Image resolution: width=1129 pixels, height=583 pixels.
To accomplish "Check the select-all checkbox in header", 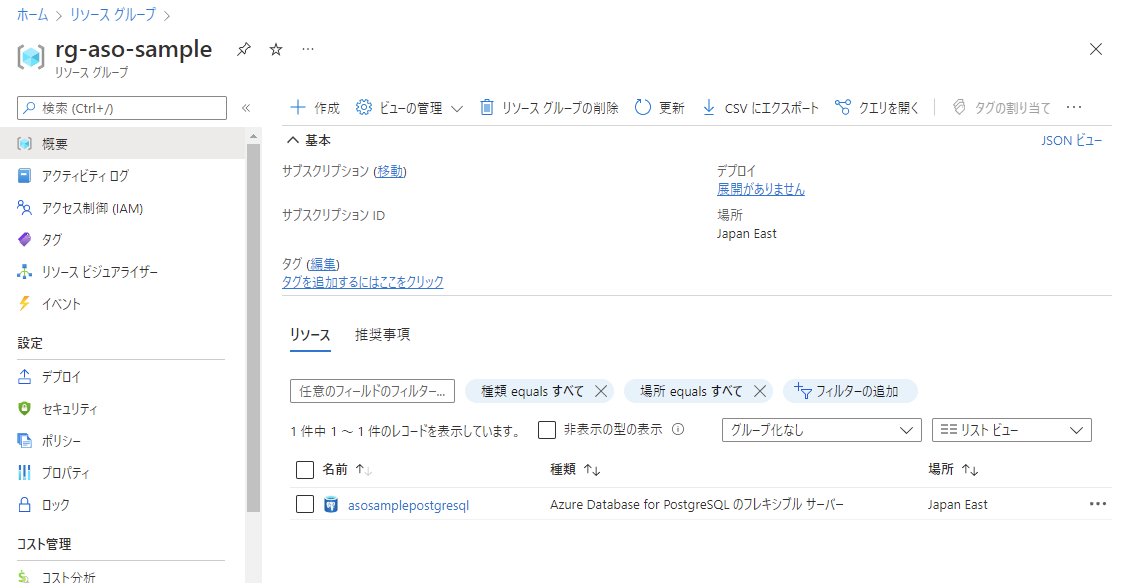I will click(x=305, y=470).
